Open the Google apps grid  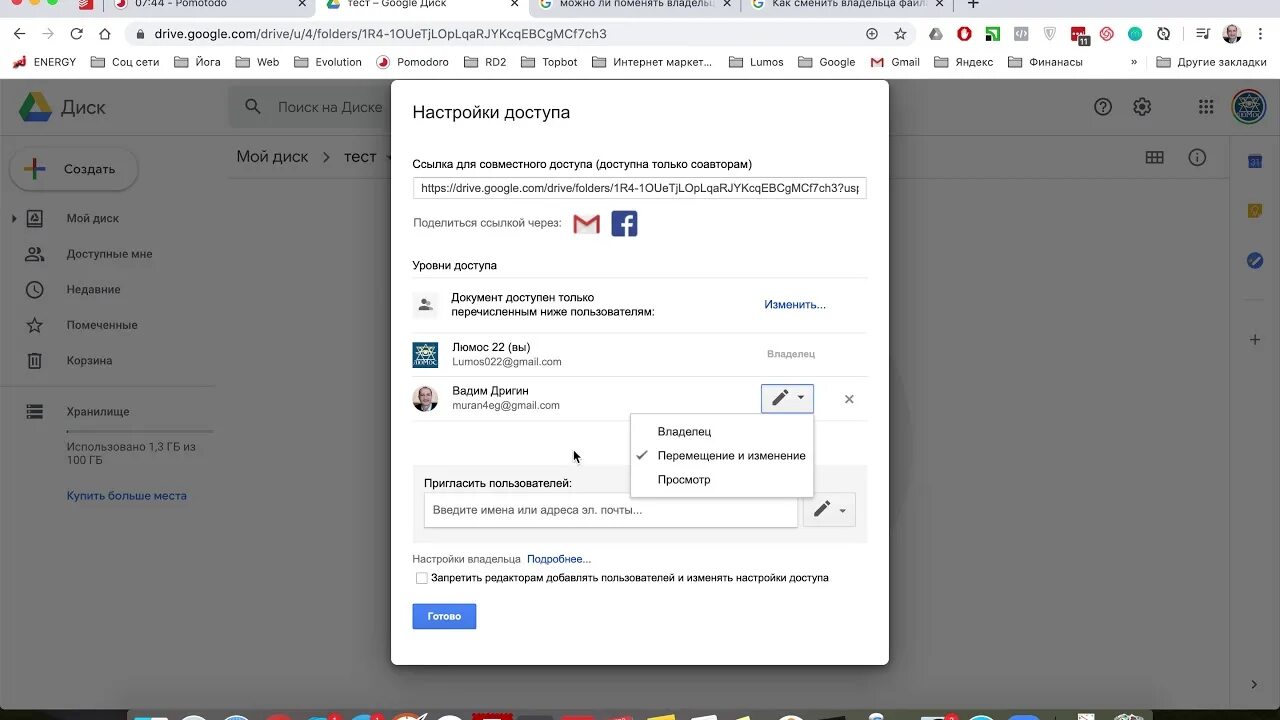click(1206, 107)
